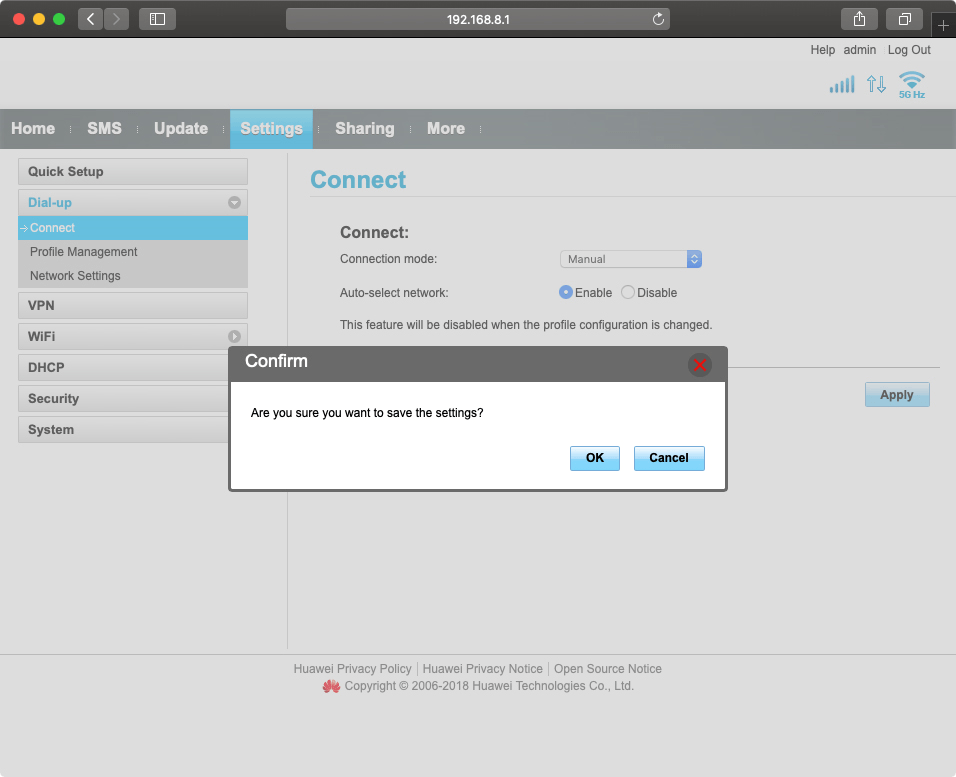The height and width of the screenshot is (777, 956).
Task: Click the 5G Hz WiFi status icon
Action: (911, 84)
